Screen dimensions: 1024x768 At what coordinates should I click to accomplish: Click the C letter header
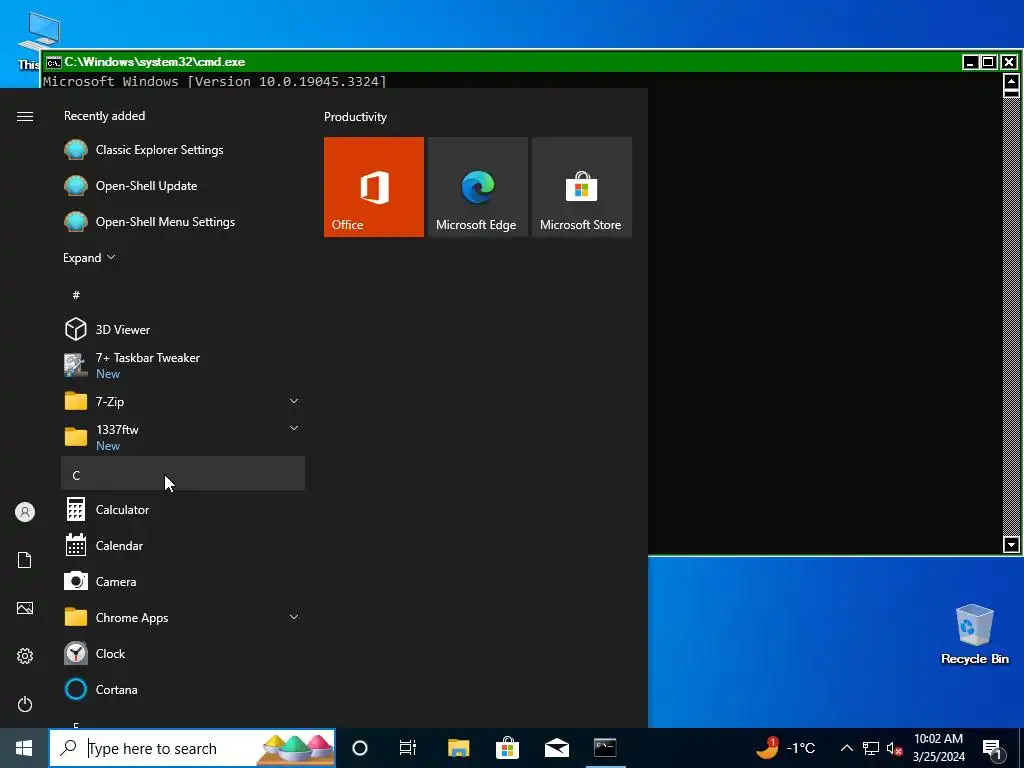coord(183,473)
